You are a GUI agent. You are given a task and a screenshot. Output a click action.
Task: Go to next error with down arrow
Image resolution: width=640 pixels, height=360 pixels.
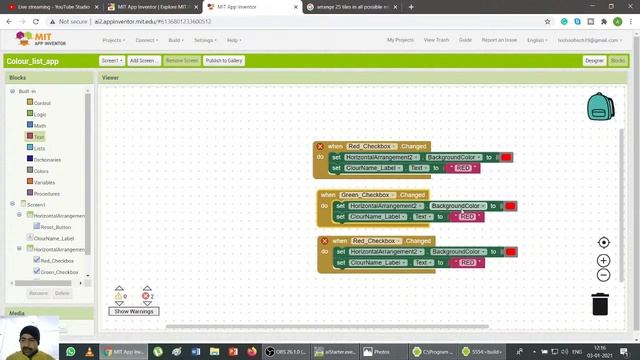pos(147,303)
